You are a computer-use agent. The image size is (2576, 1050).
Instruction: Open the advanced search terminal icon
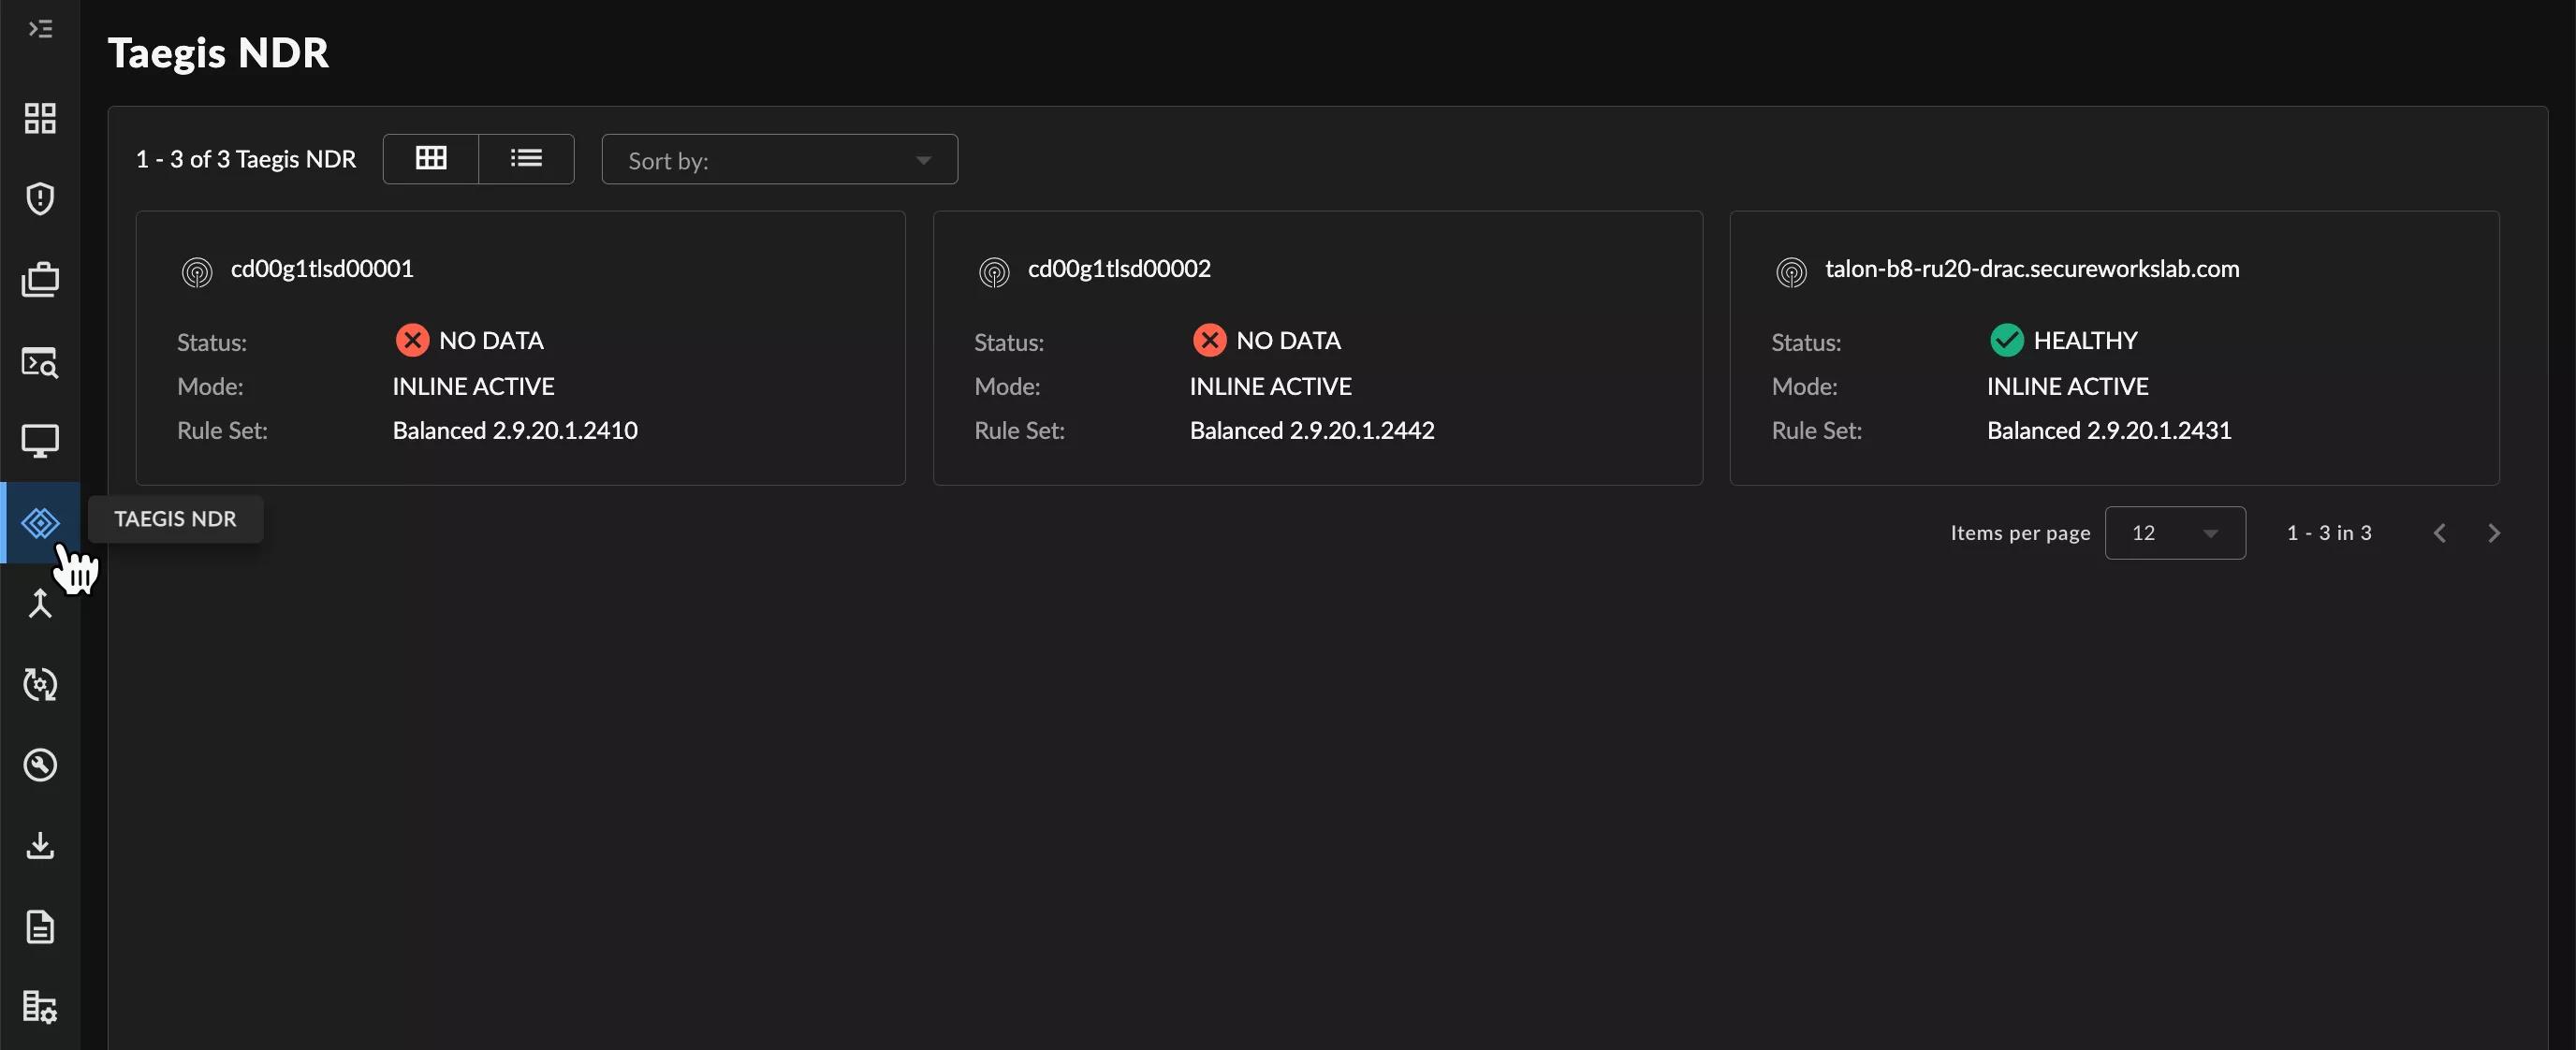pos(40,361)
